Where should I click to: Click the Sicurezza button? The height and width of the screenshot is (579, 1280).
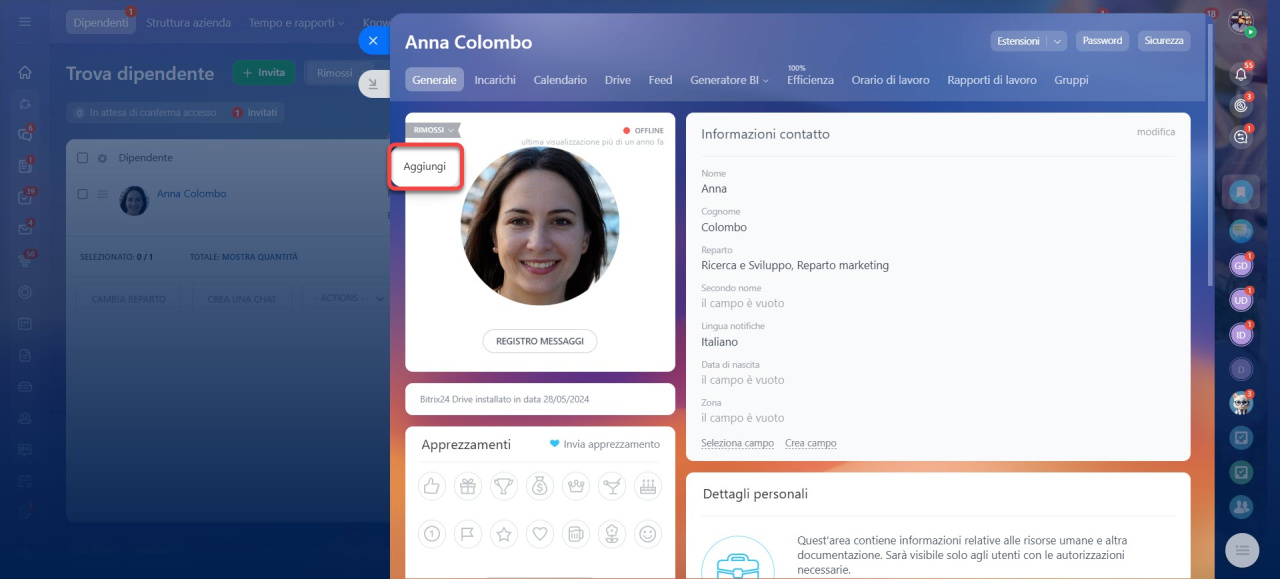pyautogui.click(x=1164, y=41)
